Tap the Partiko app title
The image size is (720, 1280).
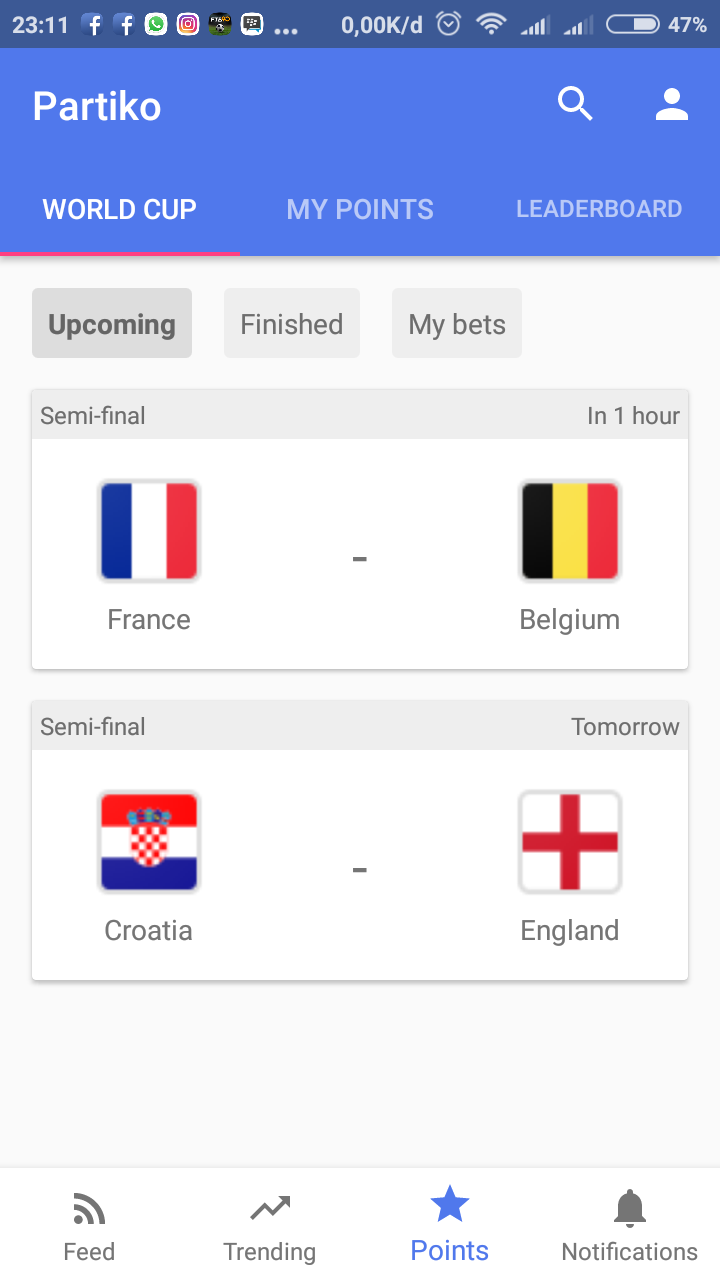[x=97, y=106]
